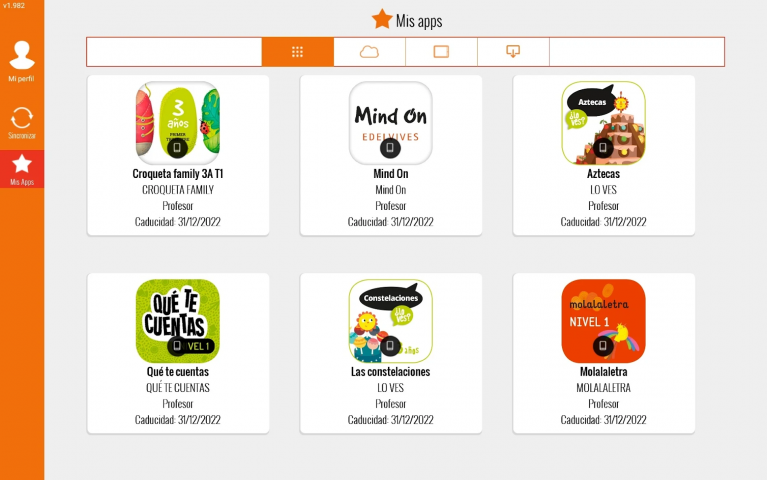This screenshot has height=480, width=767.
Task: Click the device badge on Mind On
Action: tap(390, 147)
